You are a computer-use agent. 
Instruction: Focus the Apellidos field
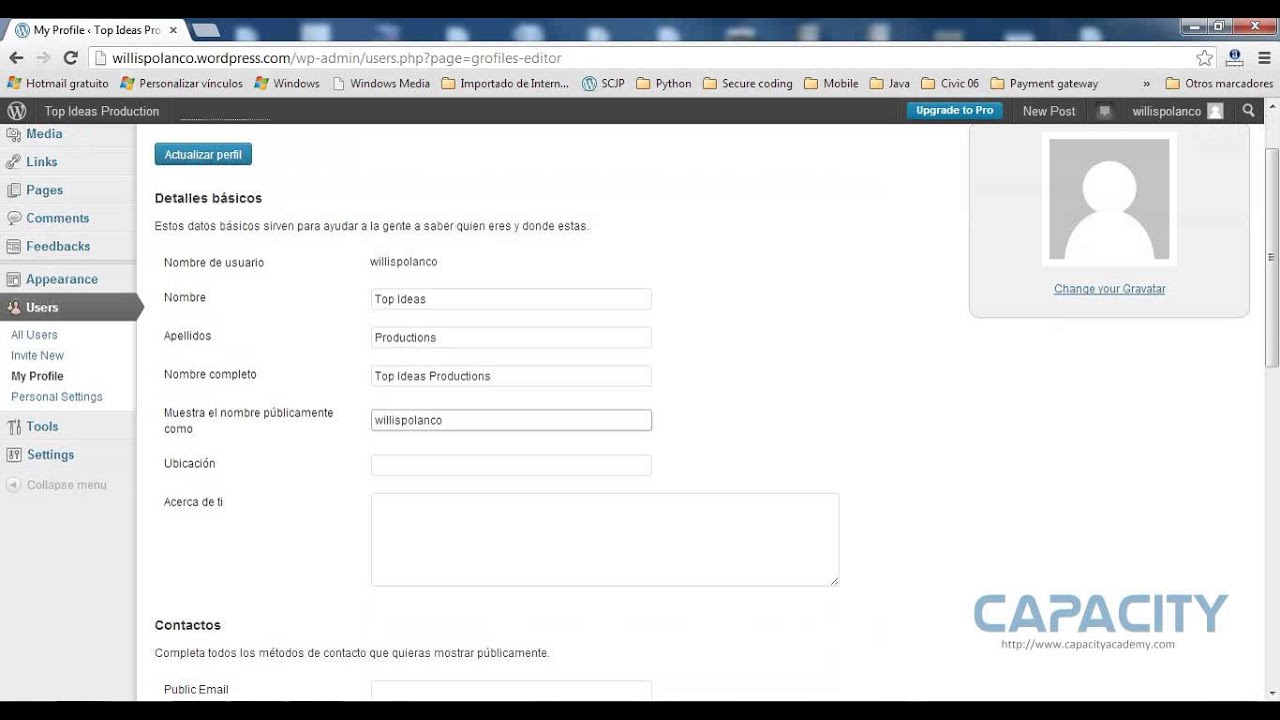coord(511,338)
